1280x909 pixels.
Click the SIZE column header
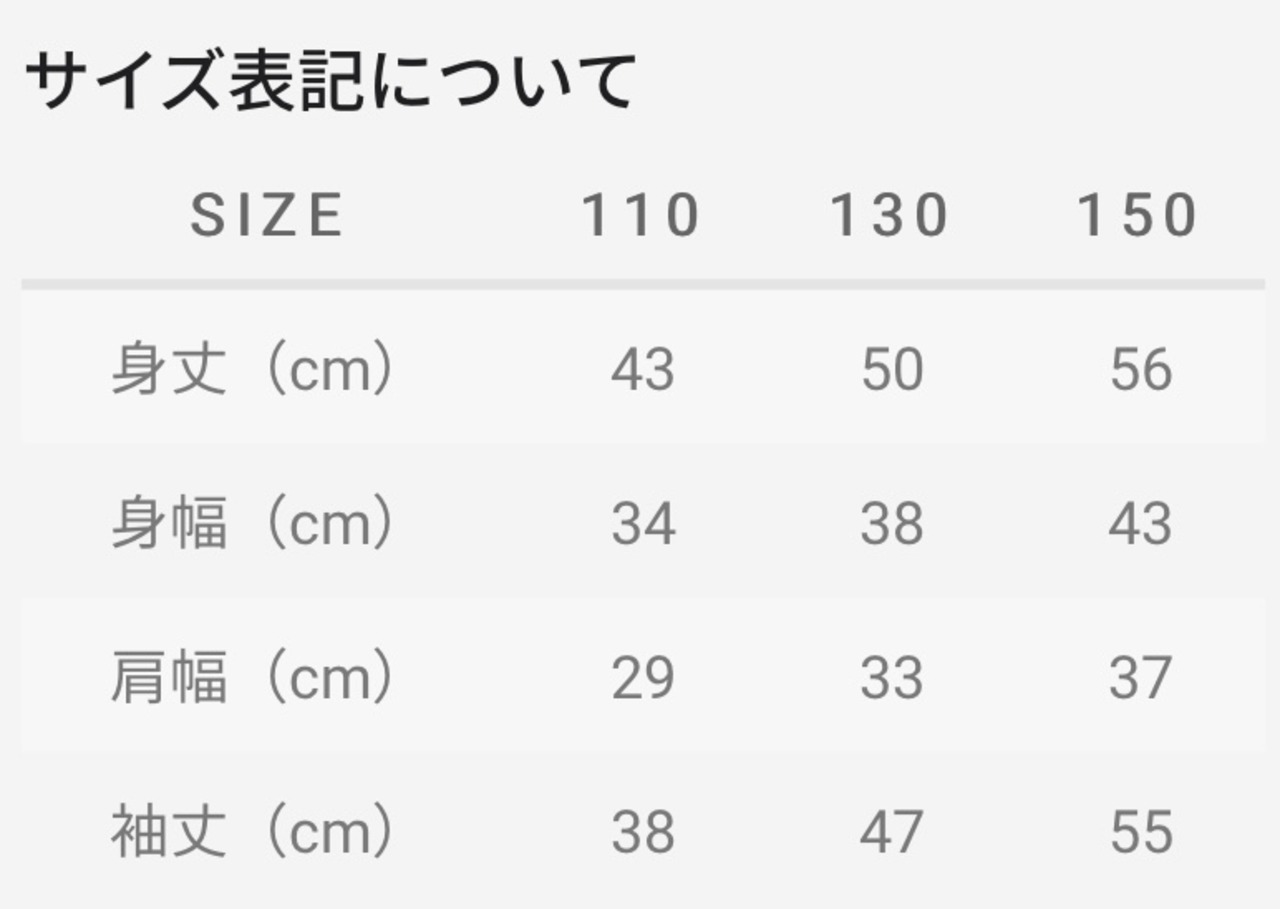267,215
